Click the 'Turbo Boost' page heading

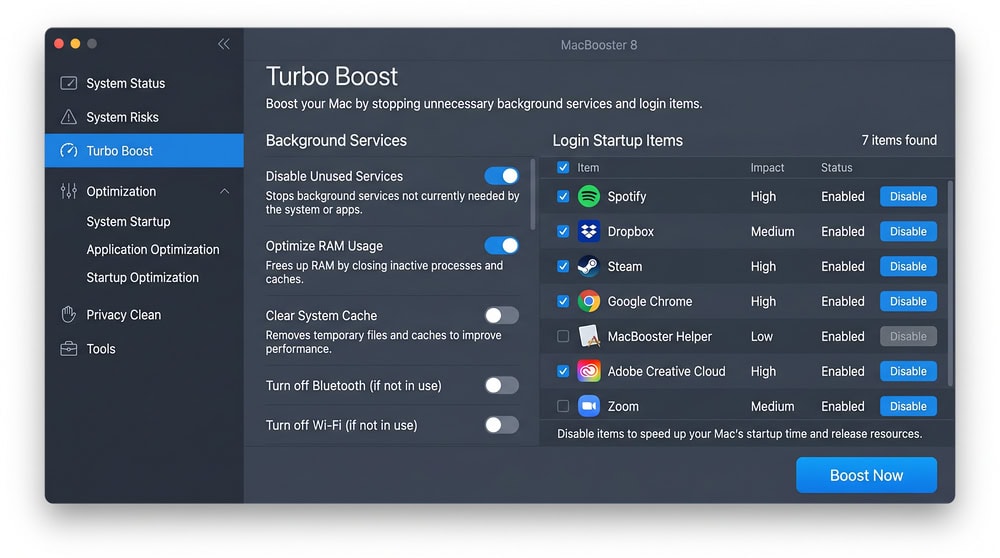(332, 77)
